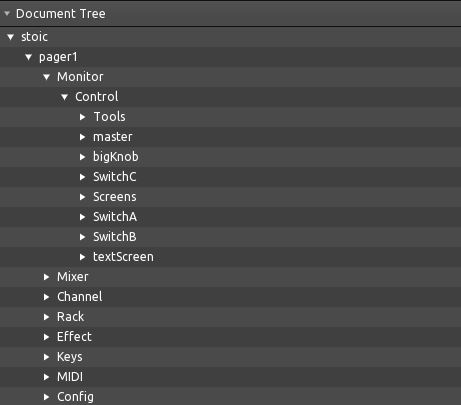Select the Tools tree item label
The height and width of the screenshot is (405, 461).
[110, 117]
